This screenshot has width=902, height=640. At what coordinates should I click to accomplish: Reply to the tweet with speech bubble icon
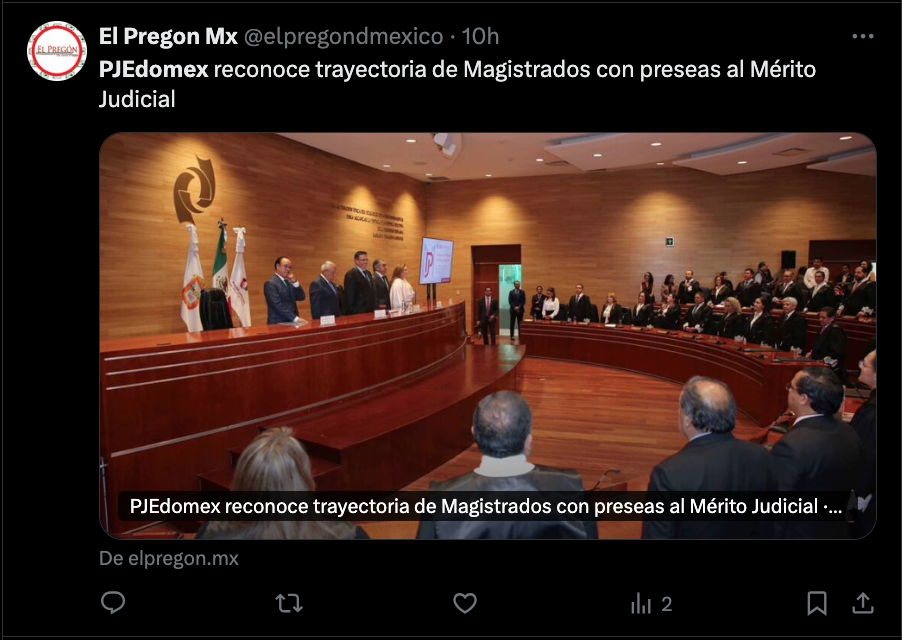[x=113, y=603]
